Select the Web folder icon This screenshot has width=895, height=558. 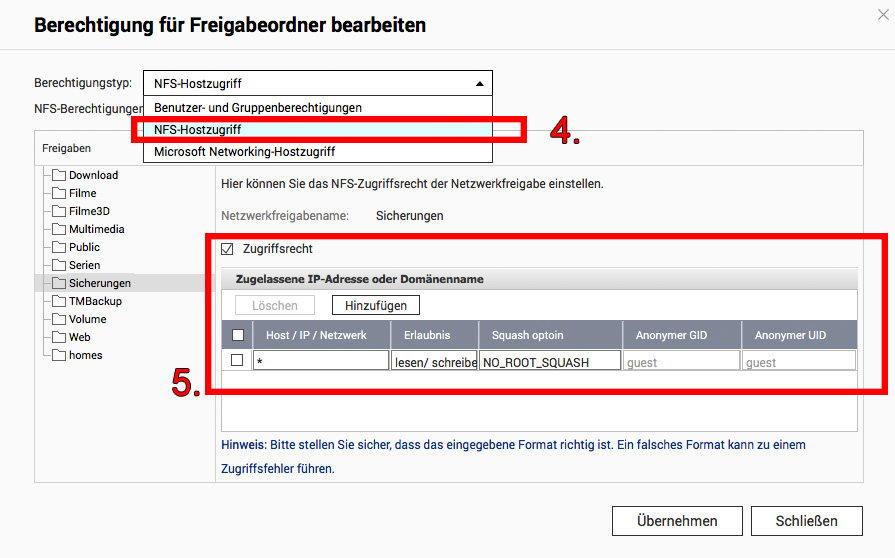(59, 337)
